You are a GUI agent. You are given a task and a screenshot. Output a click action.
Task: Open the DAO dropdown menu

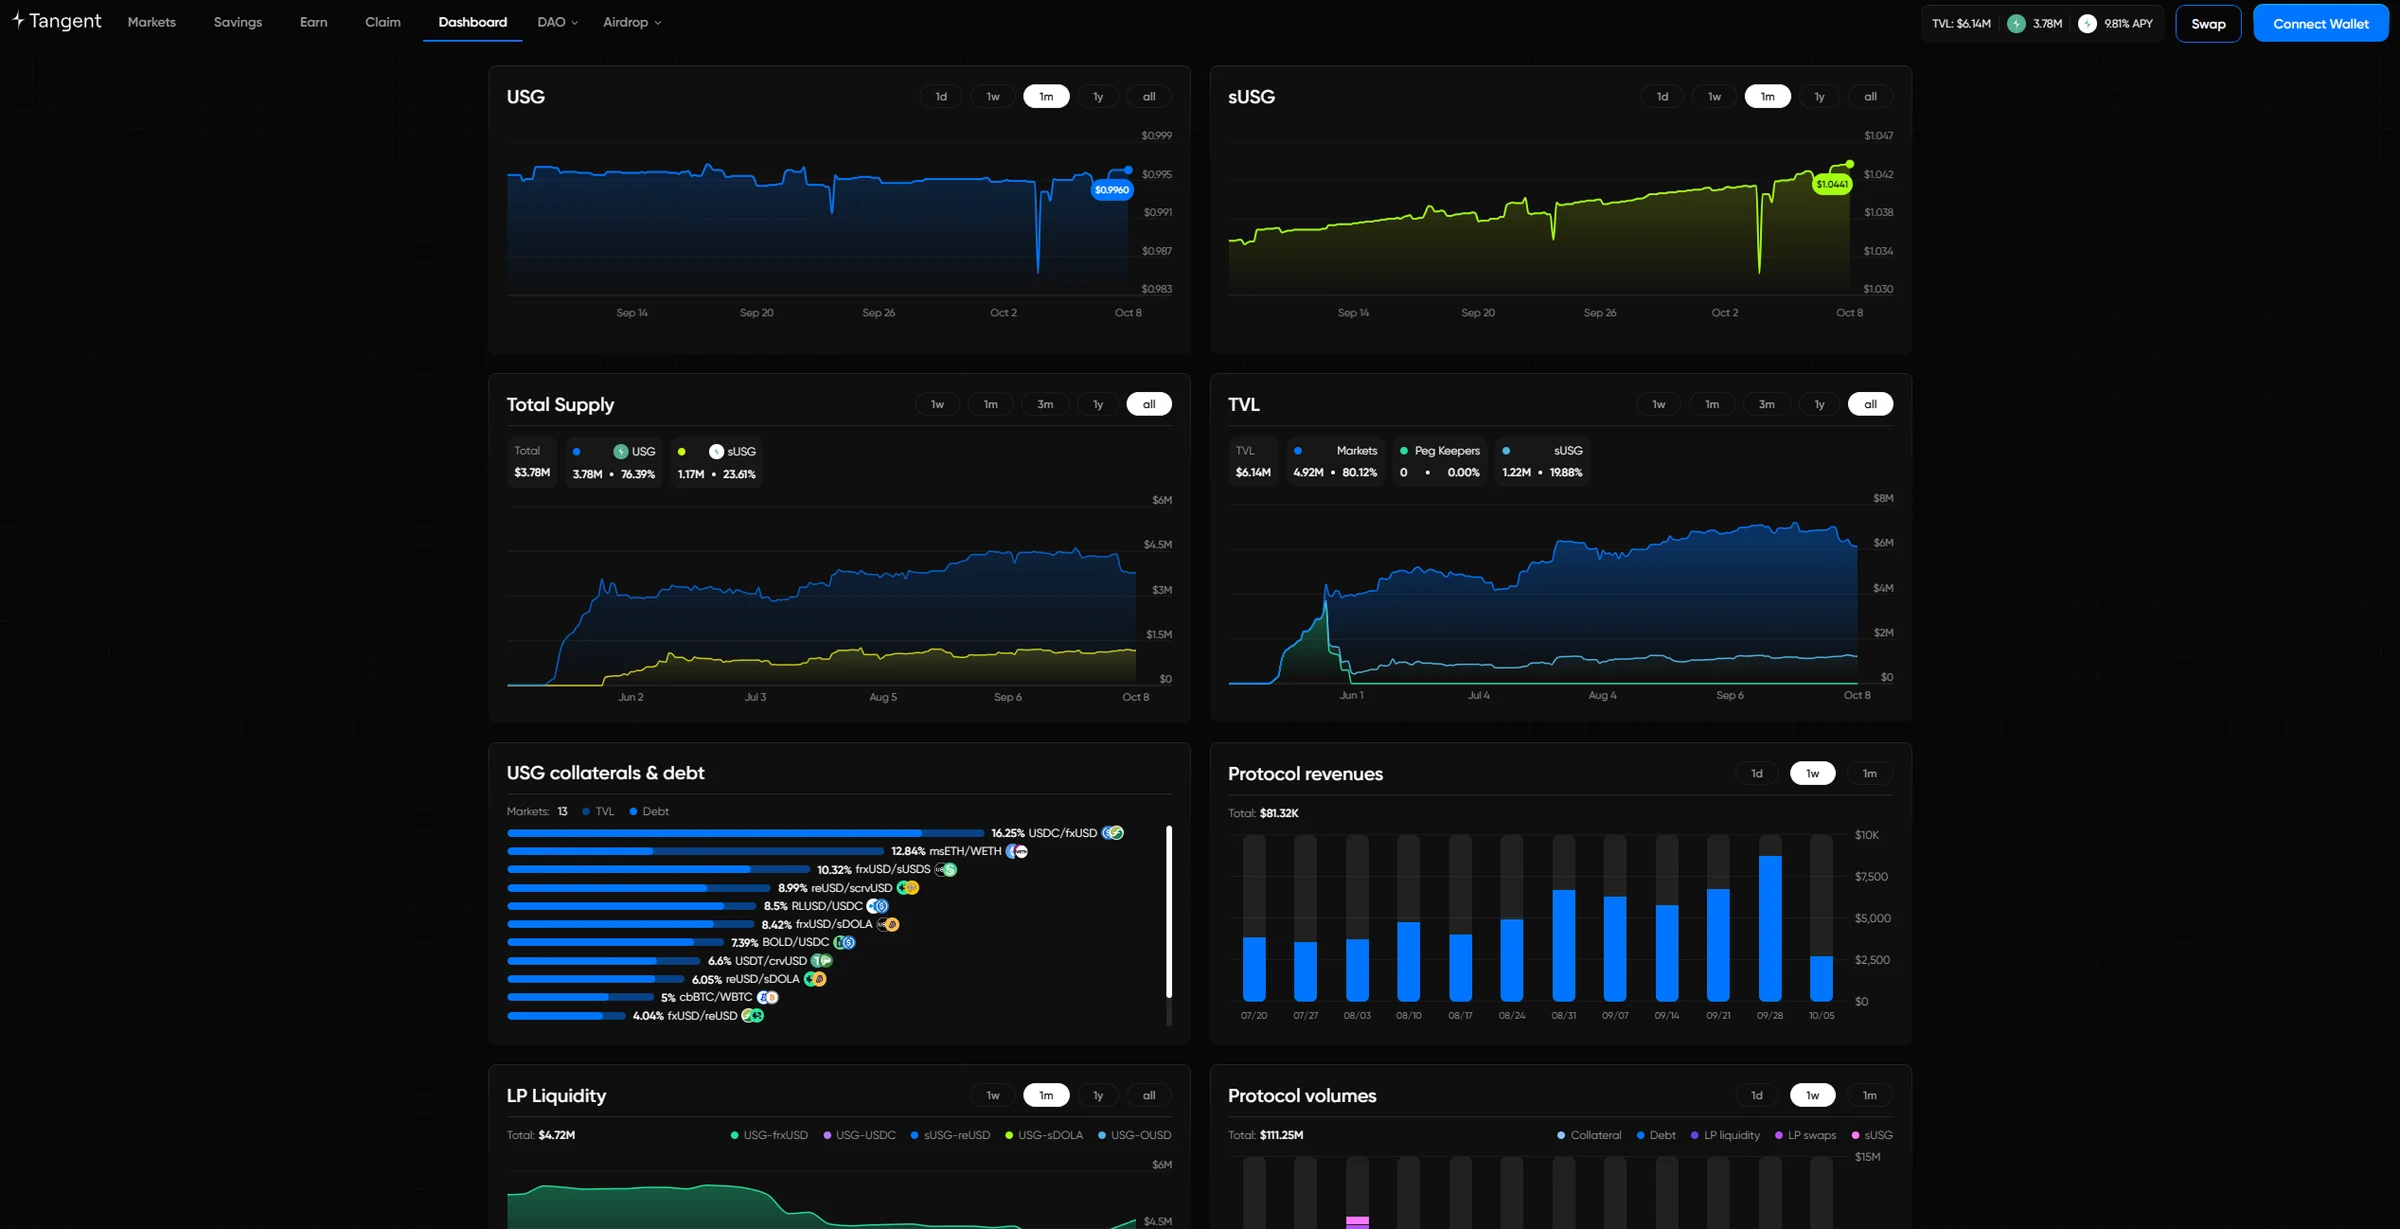[x=557, y=22]
